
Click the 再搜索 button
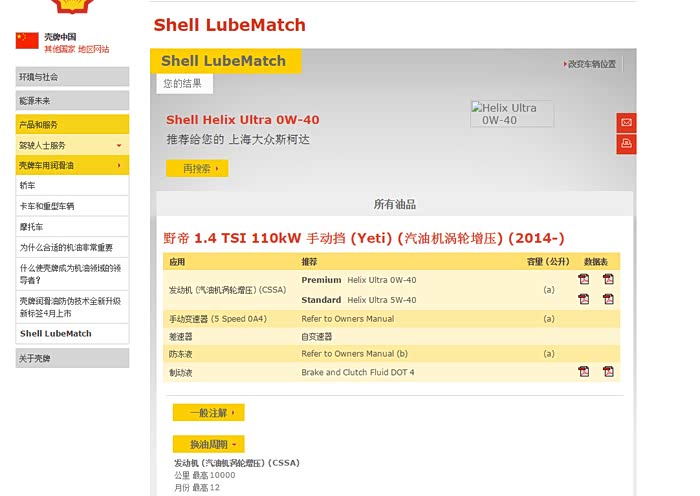(197, 169)
